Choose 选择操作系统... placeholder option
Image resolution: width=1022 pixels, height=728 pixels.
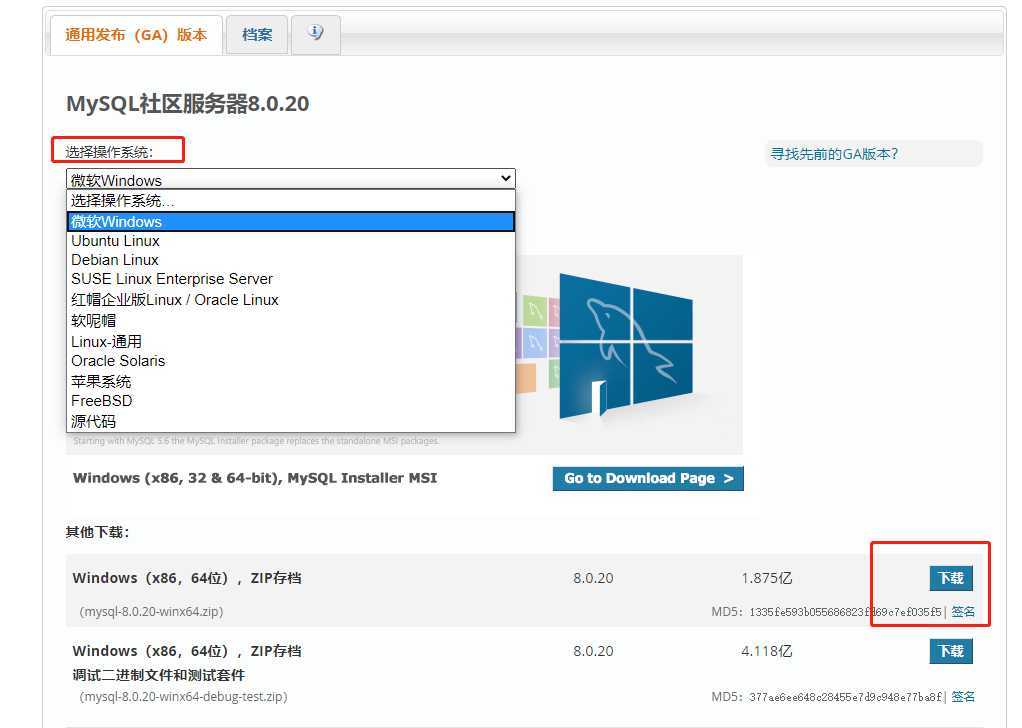(x=291, y=201)
